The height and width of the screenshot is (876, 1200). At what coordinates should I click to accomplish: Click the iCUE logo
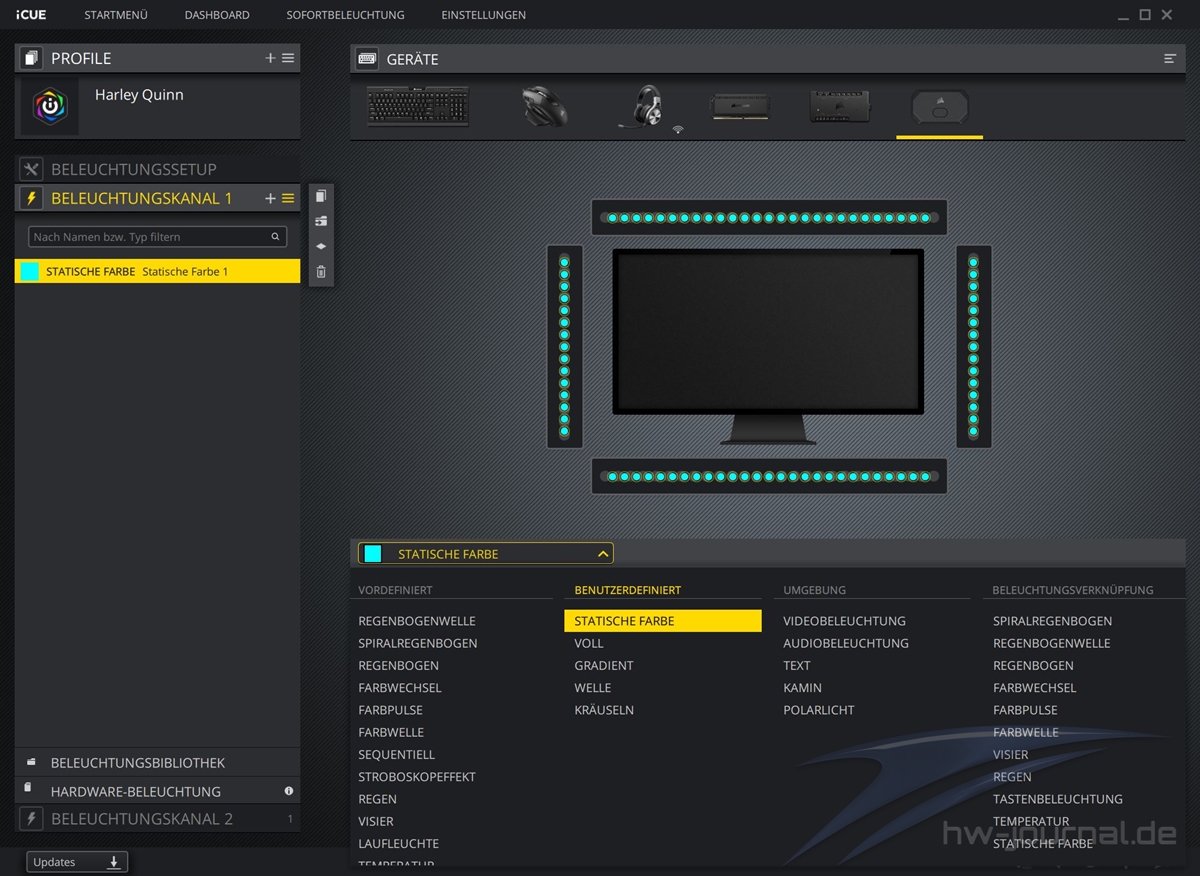pos(31,15)
